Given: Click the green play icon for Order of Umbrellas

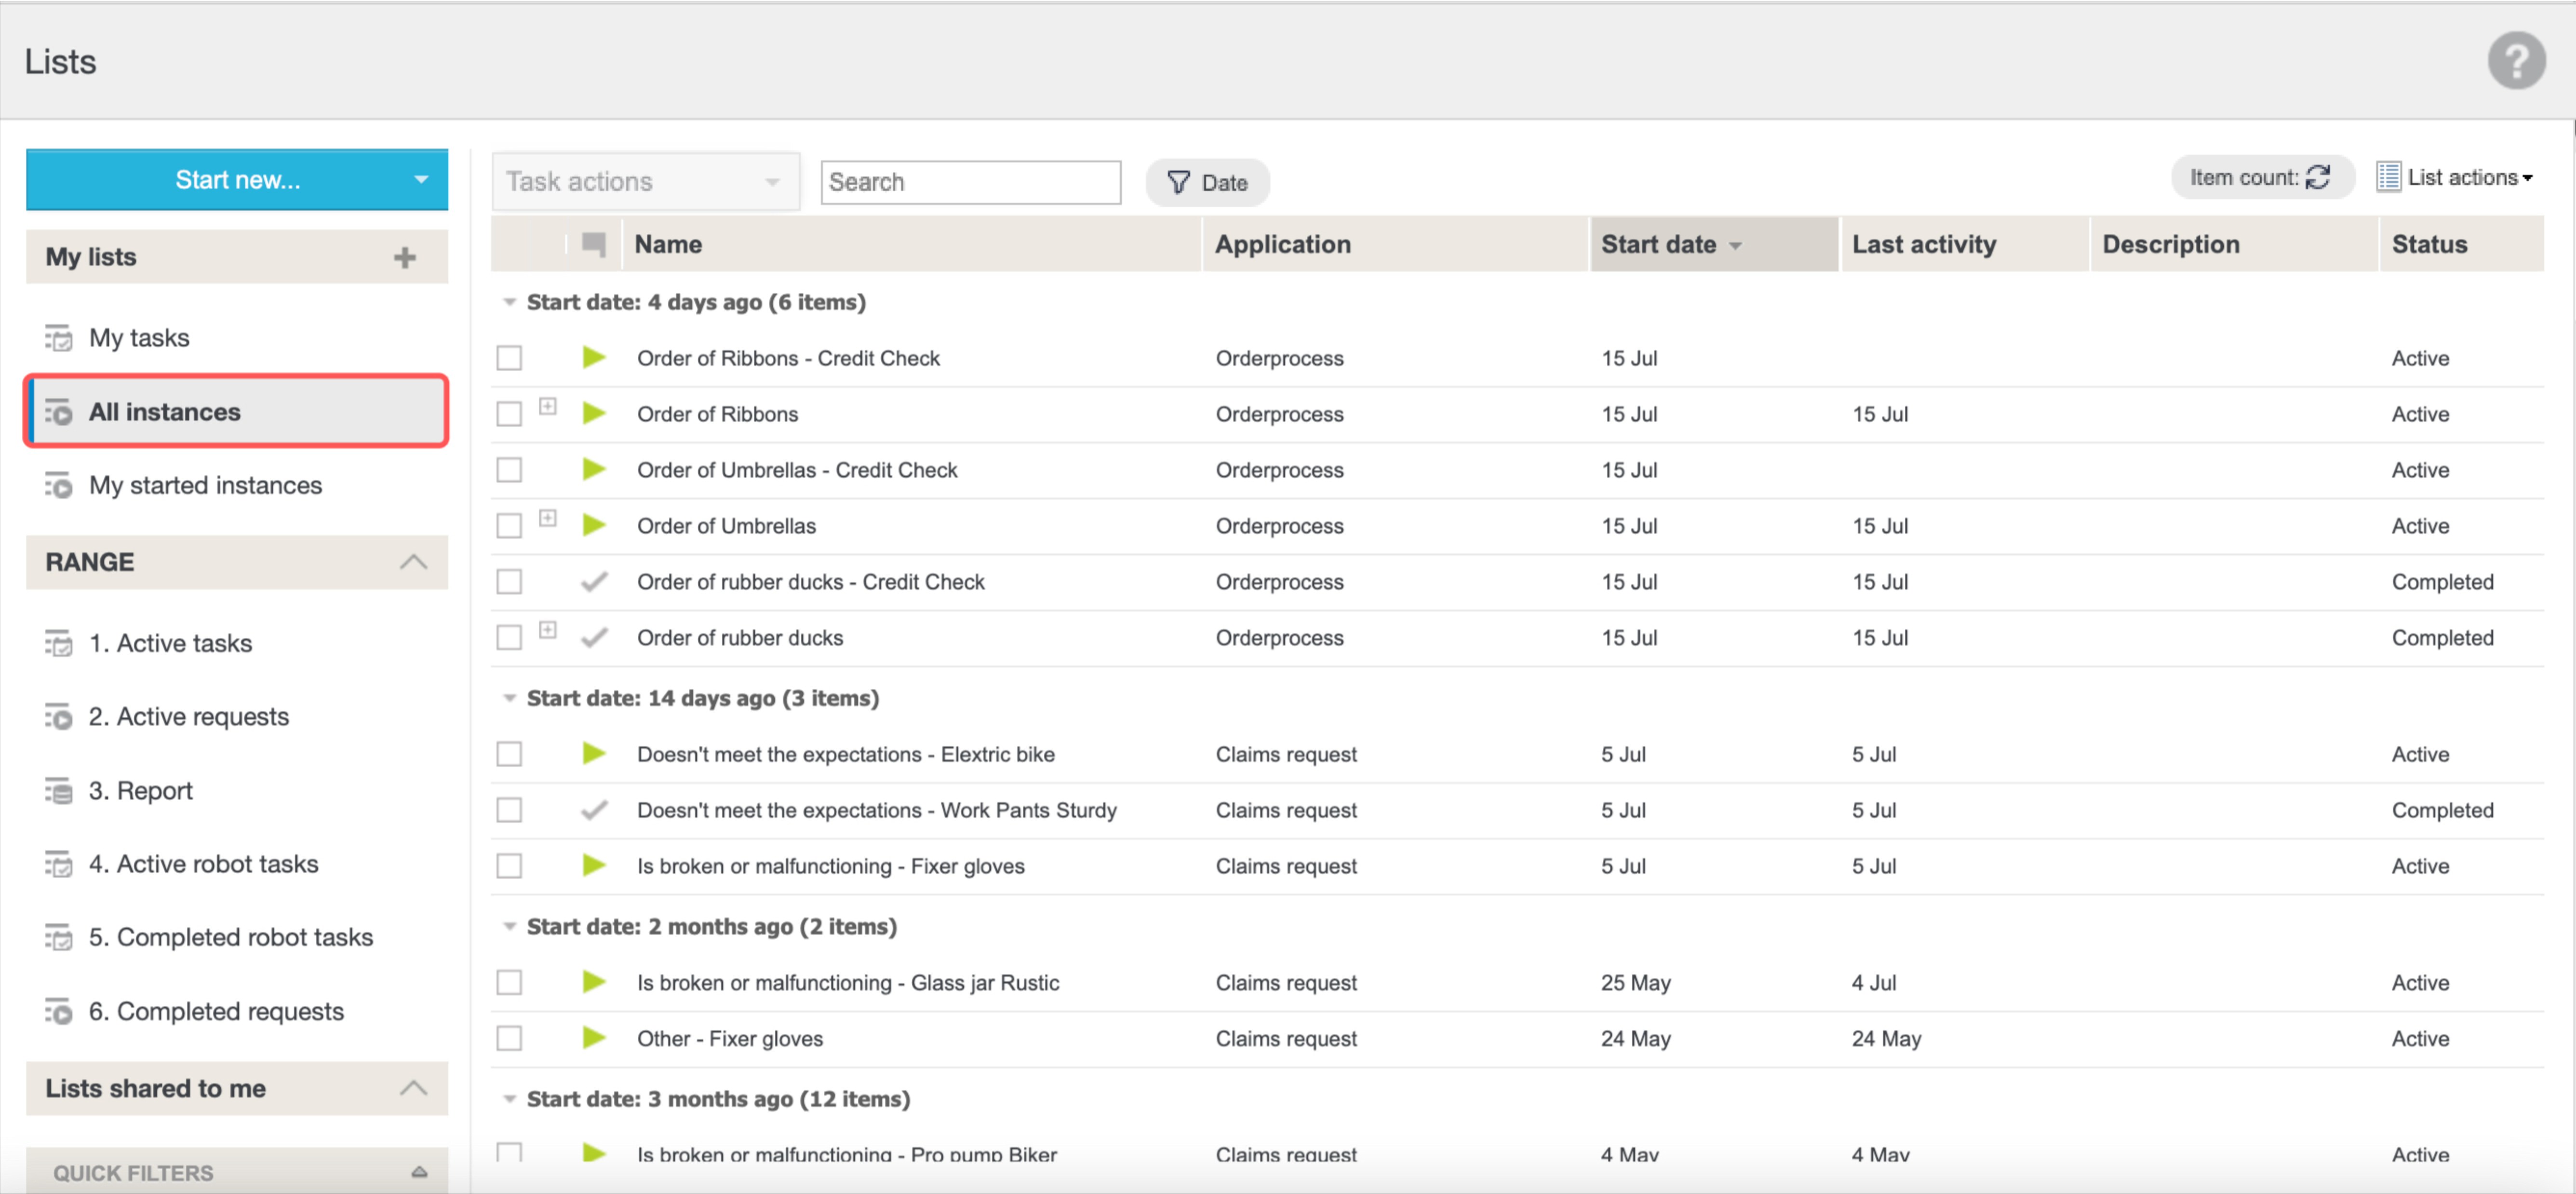Looking at the screenshot, I should tap(594, 525).
